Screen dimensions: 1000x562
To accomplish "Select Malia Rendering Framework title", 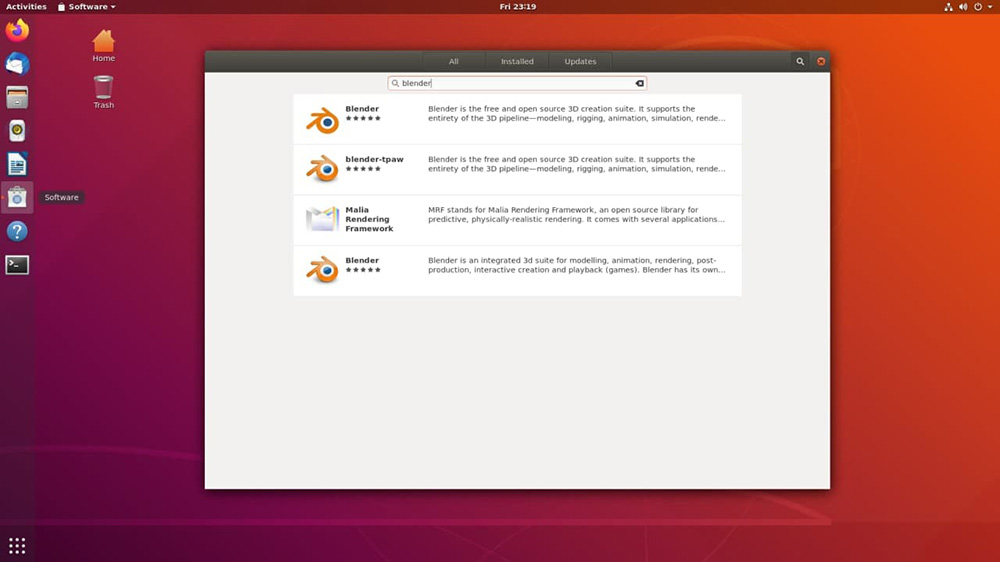I will (369, 219).
